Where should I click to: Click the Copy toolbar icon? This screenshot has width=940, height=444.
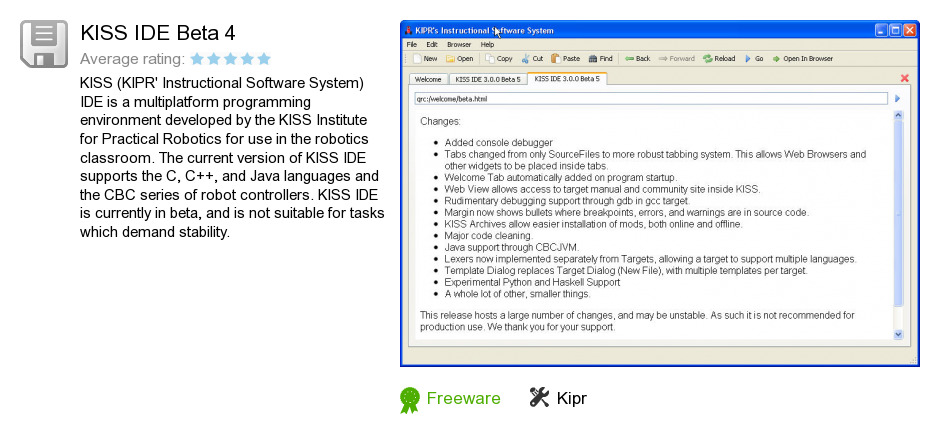tap(490, 59)
